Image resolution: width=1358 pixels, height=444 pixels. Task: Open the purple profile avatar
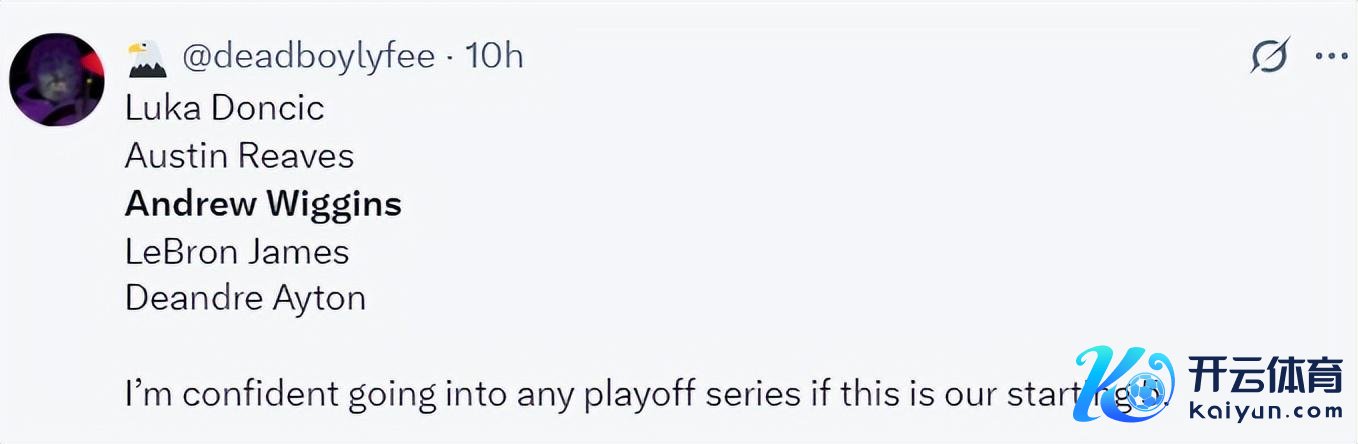coord(57,80)
